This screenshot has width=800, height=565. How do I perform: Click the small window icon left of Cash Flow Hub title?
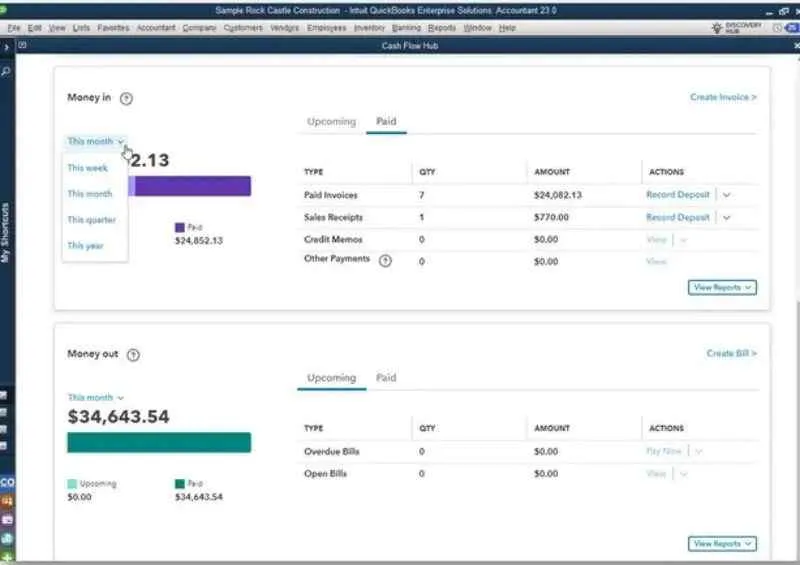pyautogui.click(x=22, y=45)
